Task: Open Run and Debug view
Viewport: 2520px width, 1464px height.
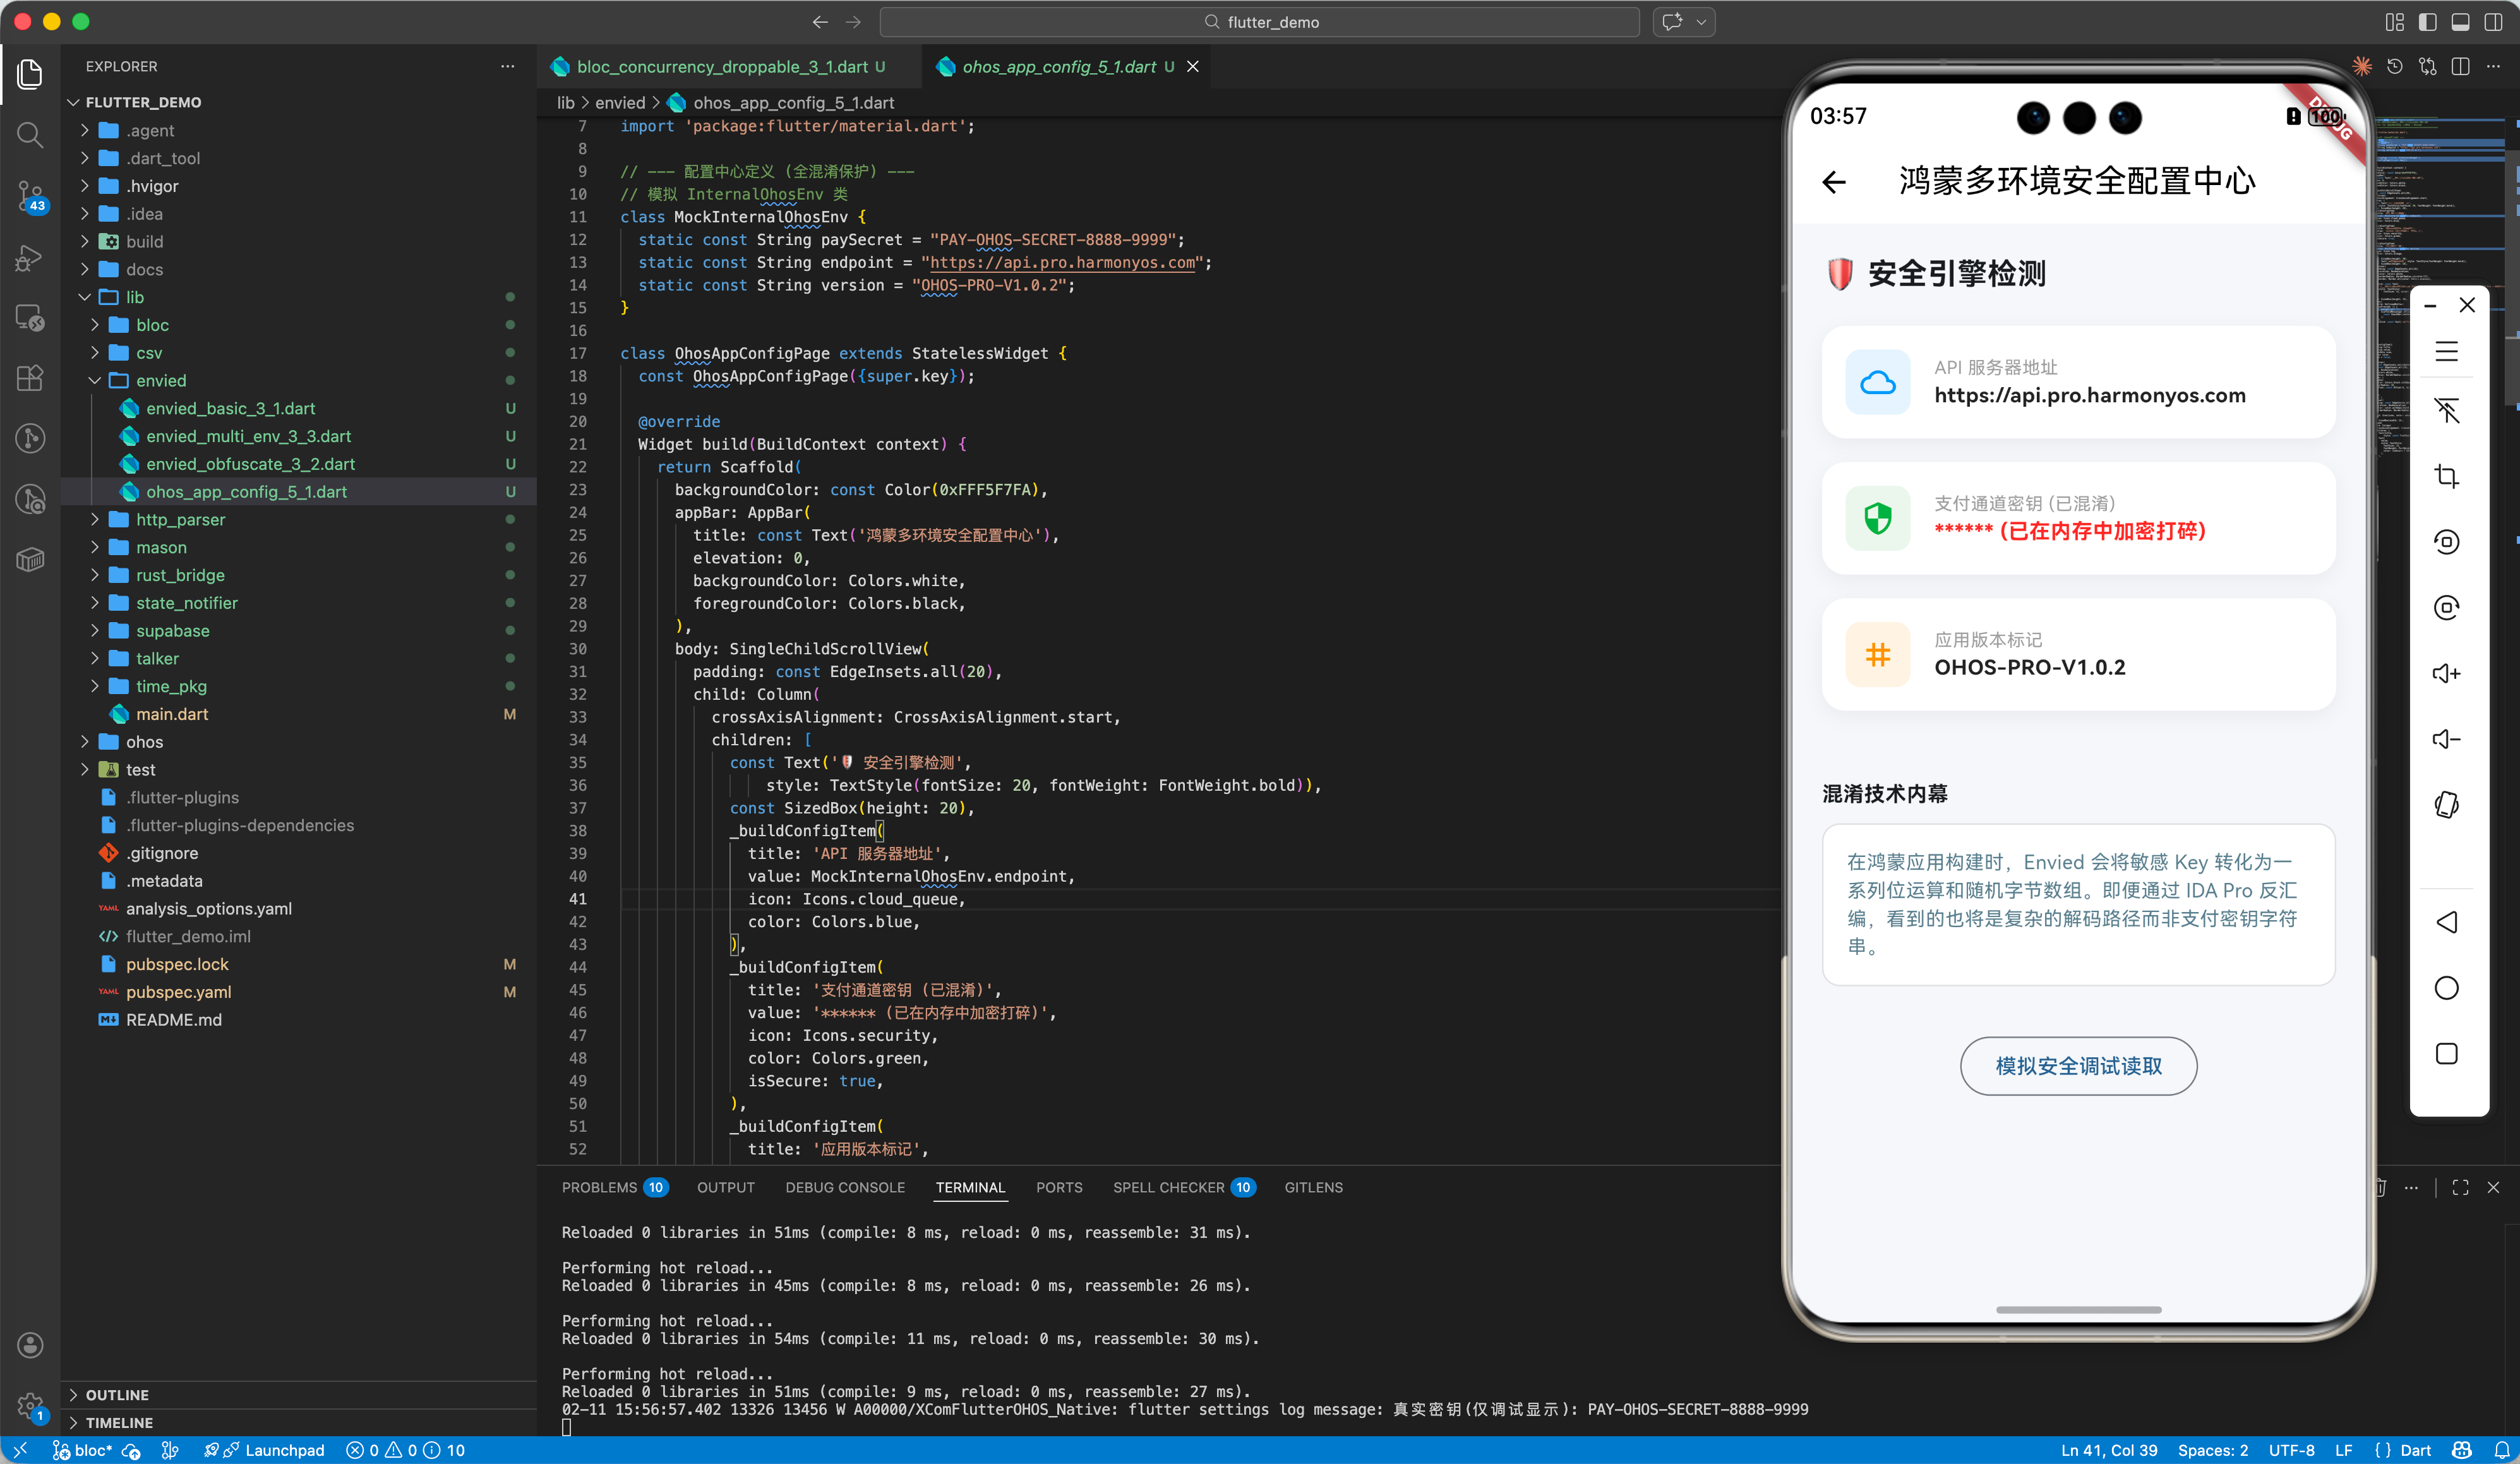Action: pyautogui.click(x=30, y=257)
